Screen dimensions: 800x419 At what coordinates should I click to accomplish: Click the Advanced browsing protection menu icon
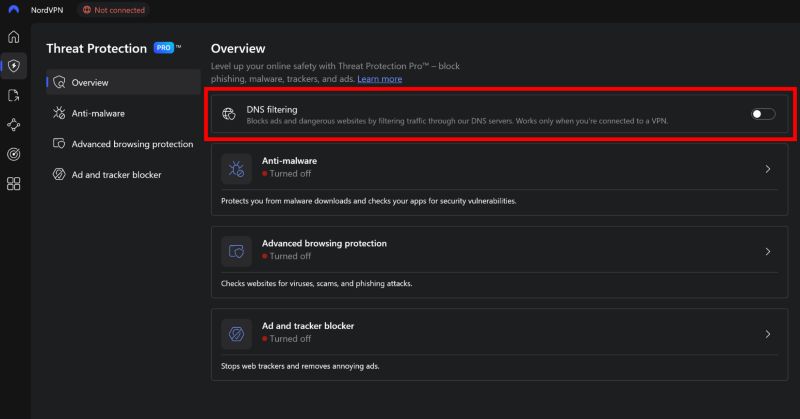[x=59, y=143]
